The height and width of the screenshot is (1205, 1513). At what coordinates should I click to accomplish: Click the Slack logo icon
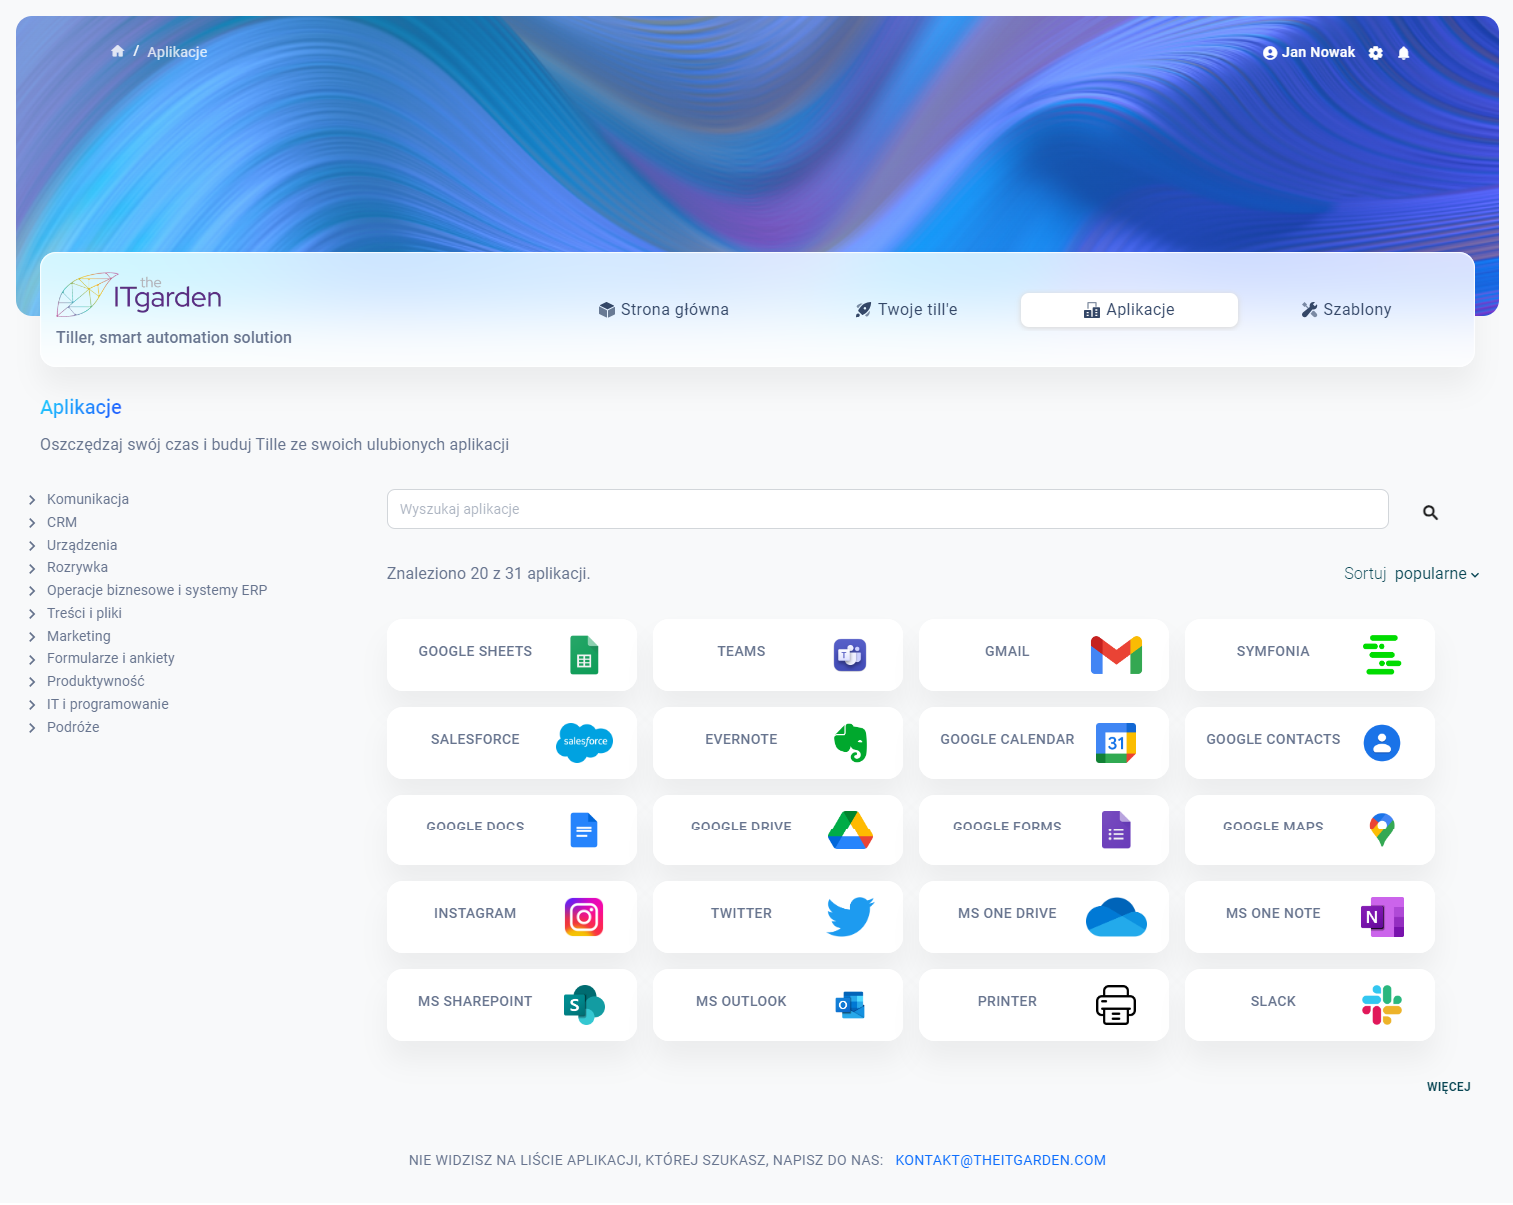click(1381, 1005)
